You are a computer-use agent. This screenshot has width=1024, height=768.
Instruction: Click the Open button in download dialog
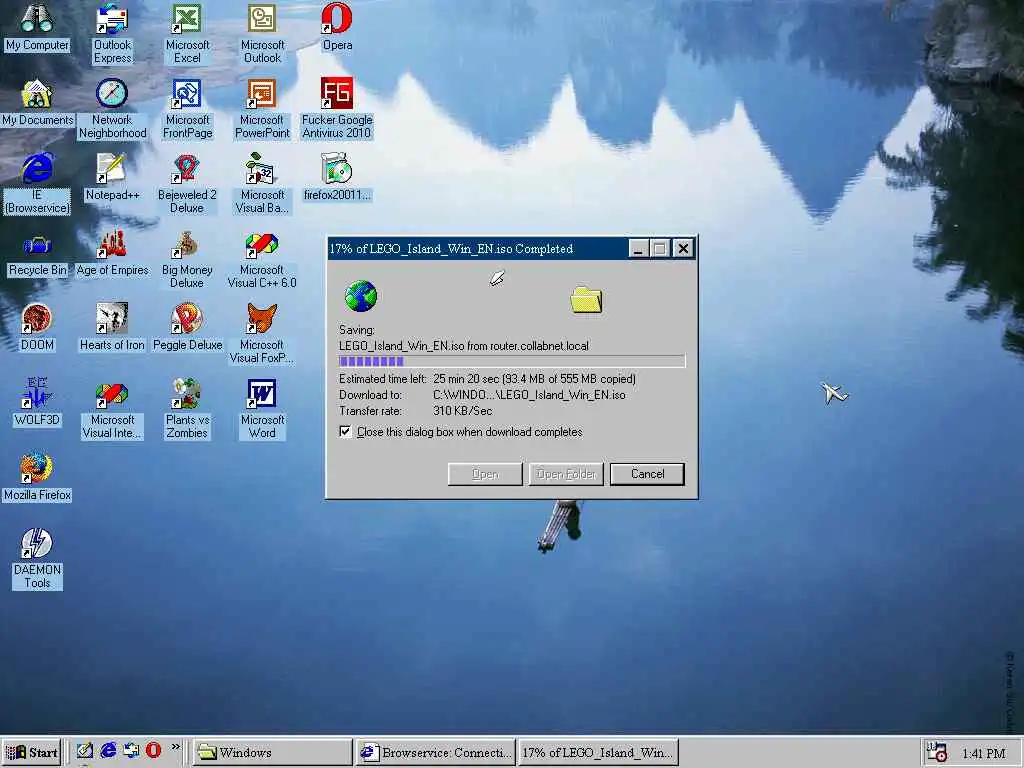[x=485, y=474]
